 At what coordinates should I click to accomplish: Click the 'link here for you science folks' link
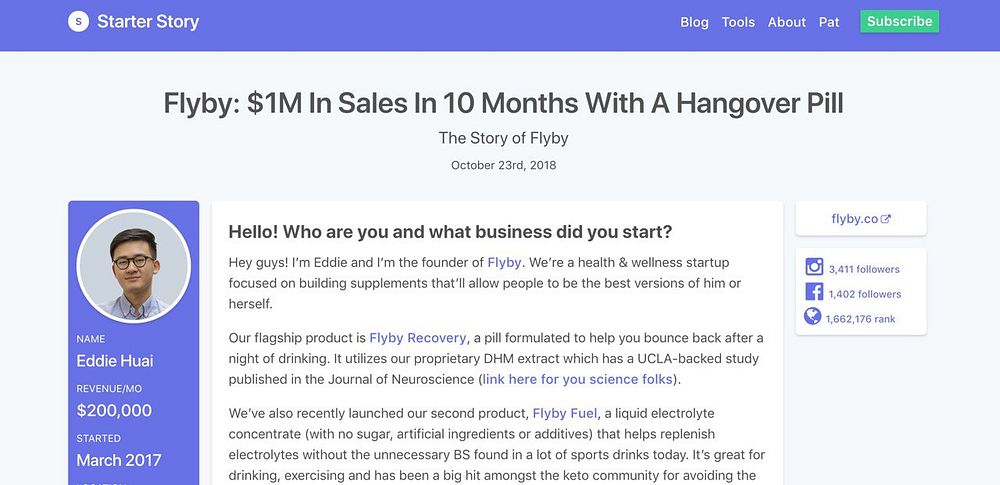tap(577, 379)
